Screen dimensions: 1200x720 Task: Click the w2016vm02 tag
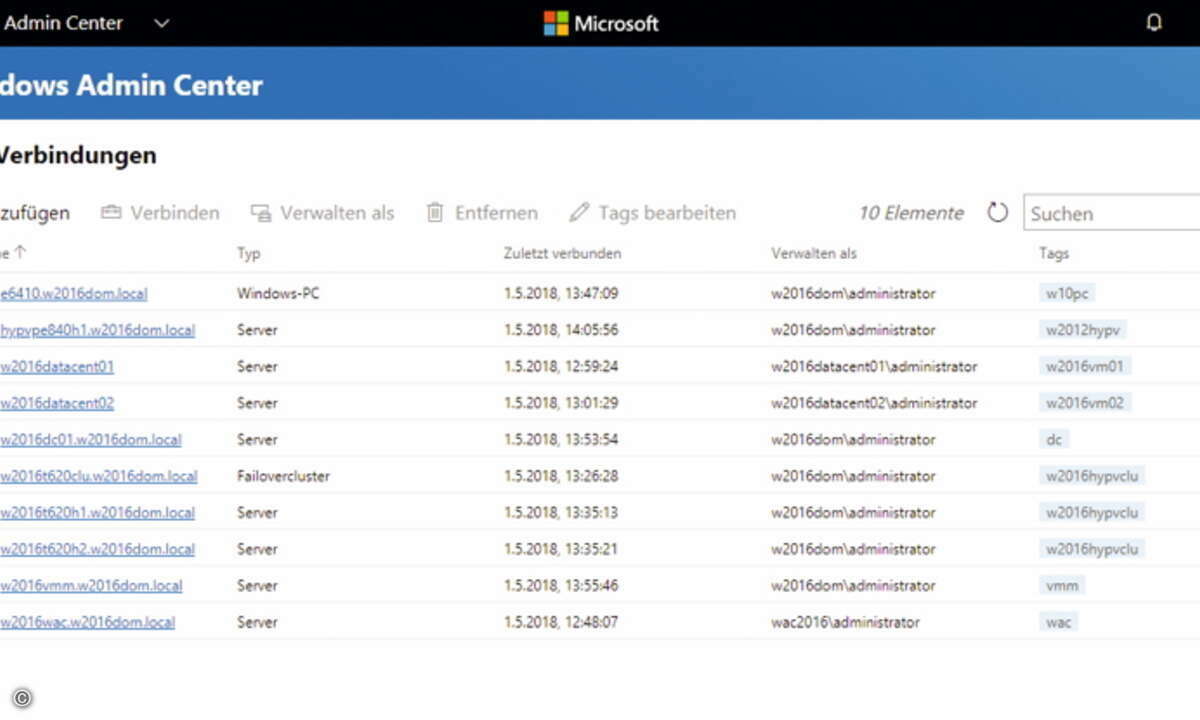click(1085, 403)
